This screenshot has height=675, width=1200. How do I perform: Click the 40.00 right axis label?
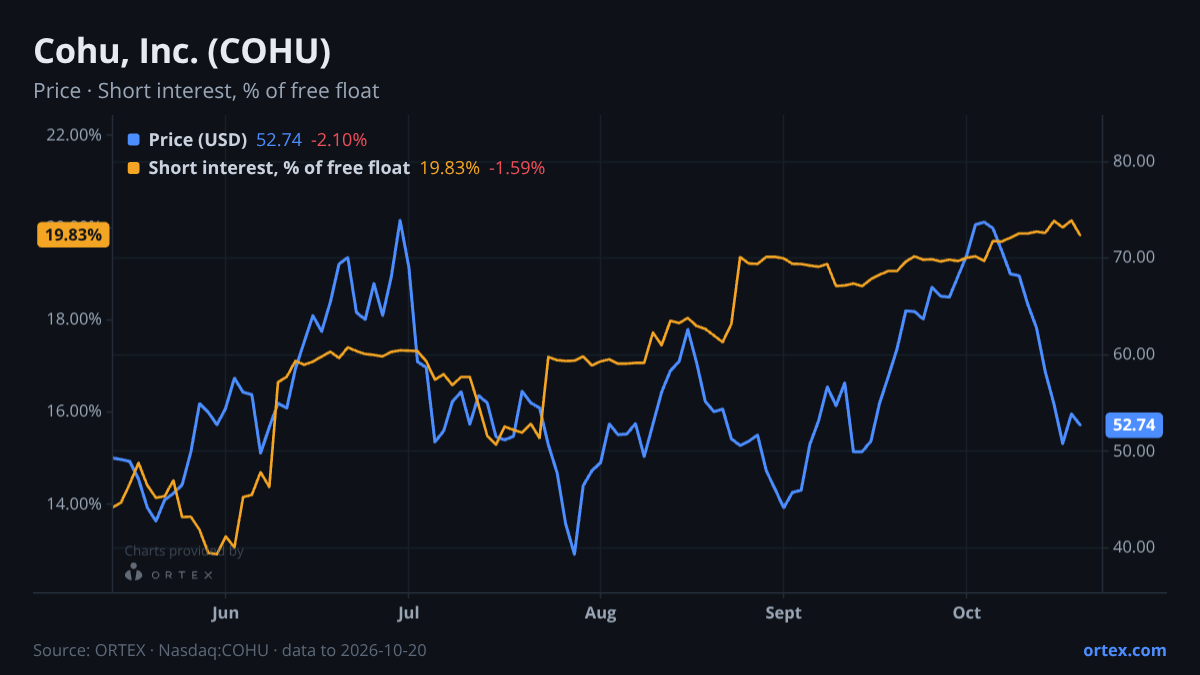pos(1134,547)
